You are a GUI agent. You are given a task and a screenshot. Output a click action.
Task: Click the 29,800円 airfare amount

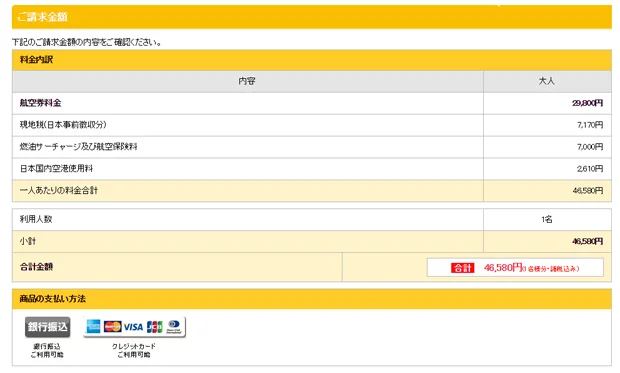tap(587, 103)
